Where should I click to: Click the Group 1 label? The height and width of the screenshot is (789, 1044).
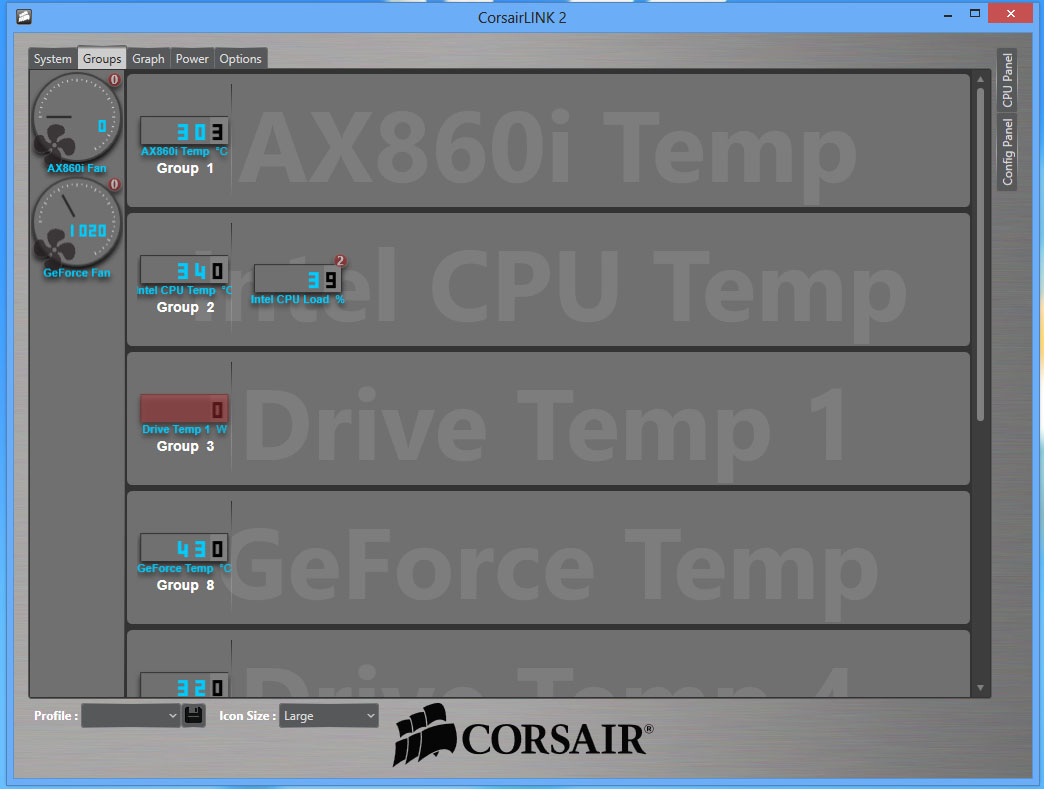pyautogui.click(x=185, y=168)
